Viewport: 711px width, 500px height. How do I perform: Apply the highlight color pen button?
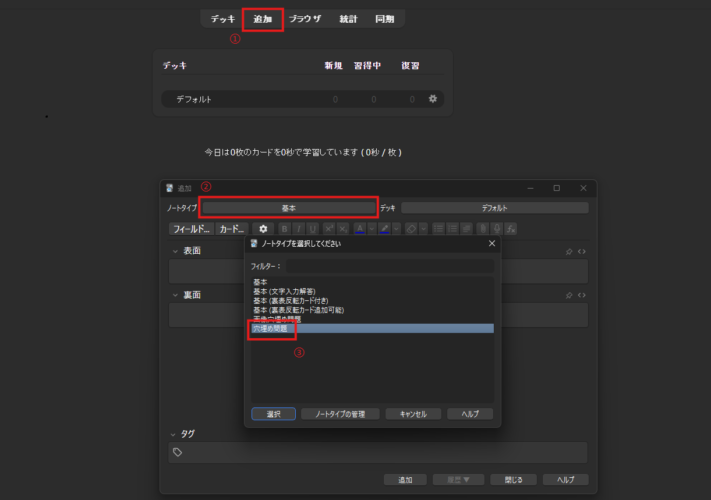pyautogui.click(x=385, y=229)
